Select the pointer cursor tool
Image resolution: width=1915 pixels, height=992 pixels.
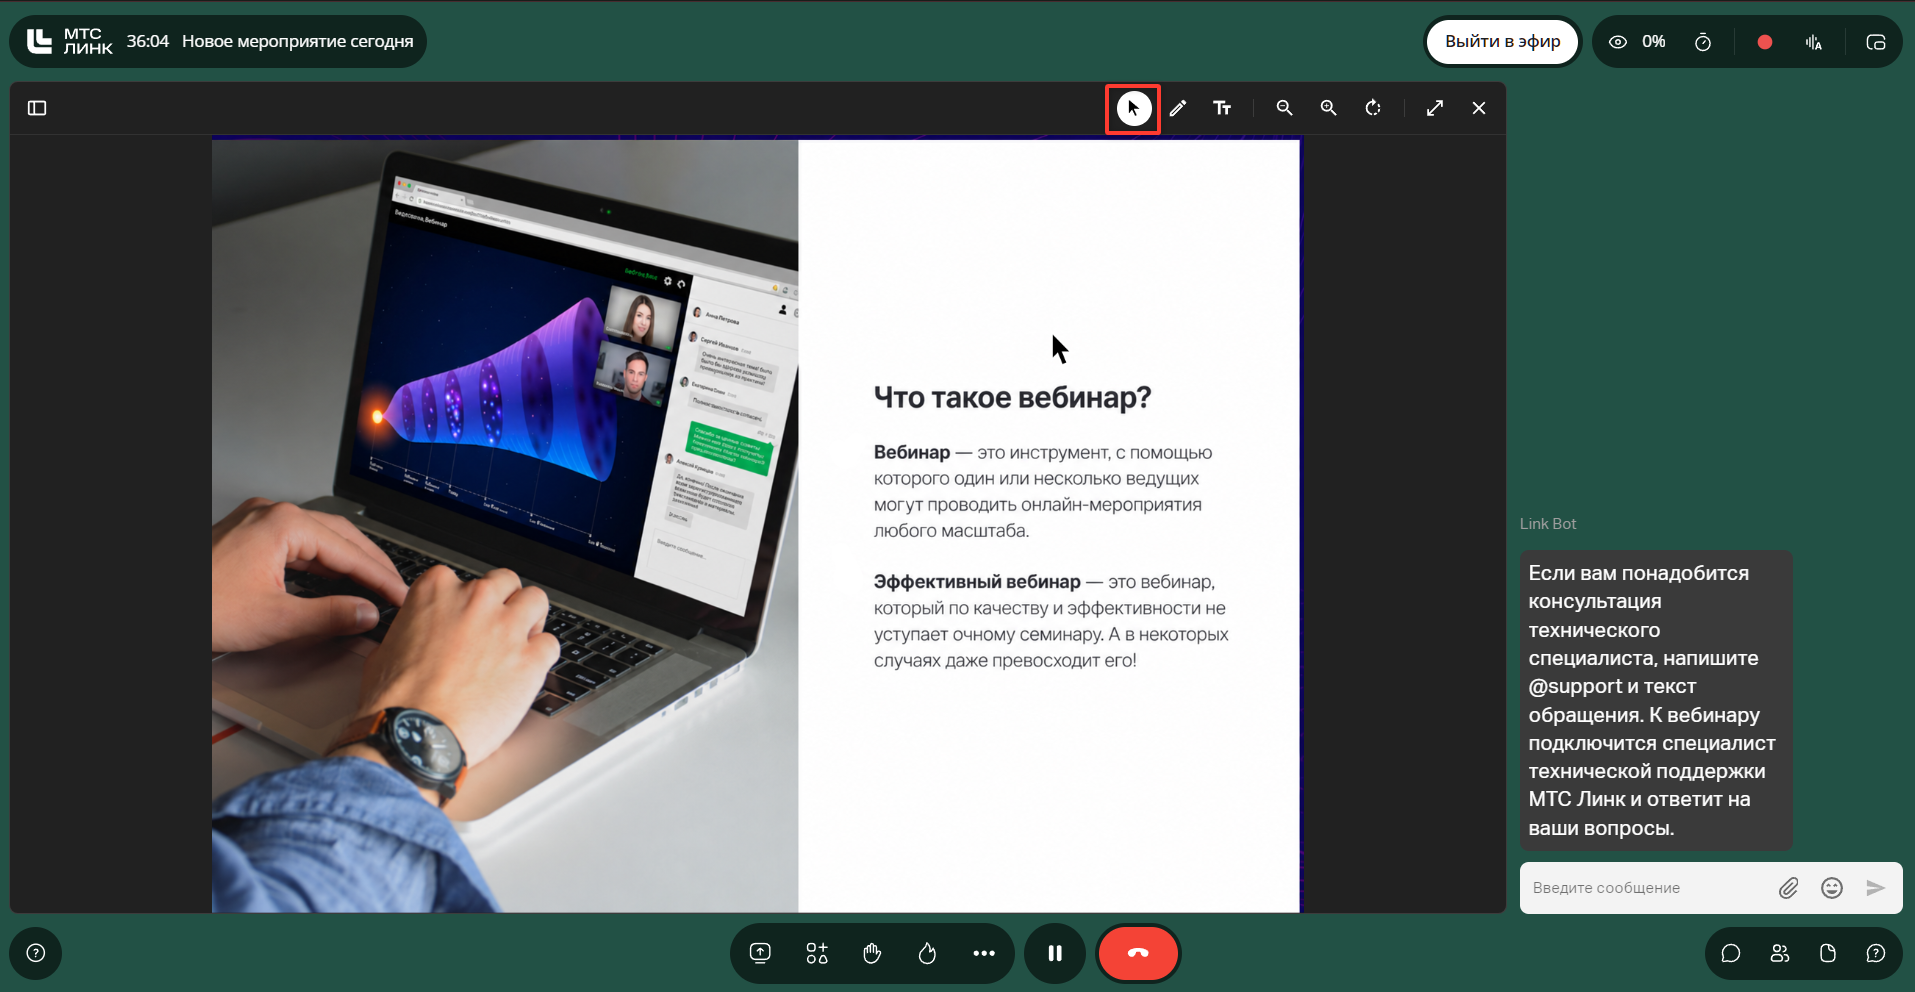[1133, 108]
